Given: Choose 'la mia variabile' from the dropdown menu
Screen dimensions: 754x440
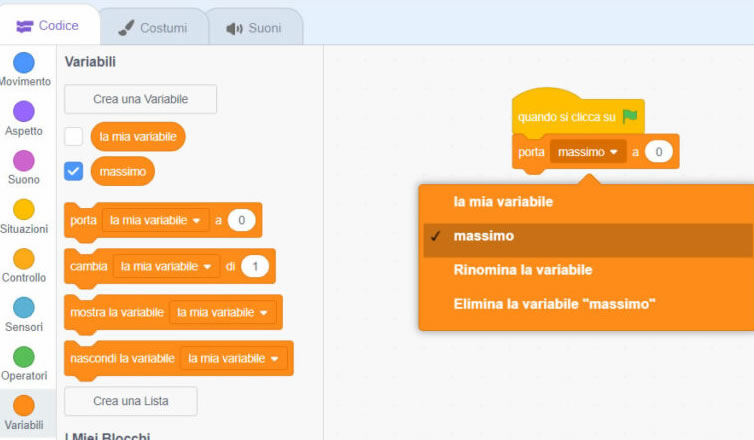Looking at the screenshot, I should (x=589, y=201).
